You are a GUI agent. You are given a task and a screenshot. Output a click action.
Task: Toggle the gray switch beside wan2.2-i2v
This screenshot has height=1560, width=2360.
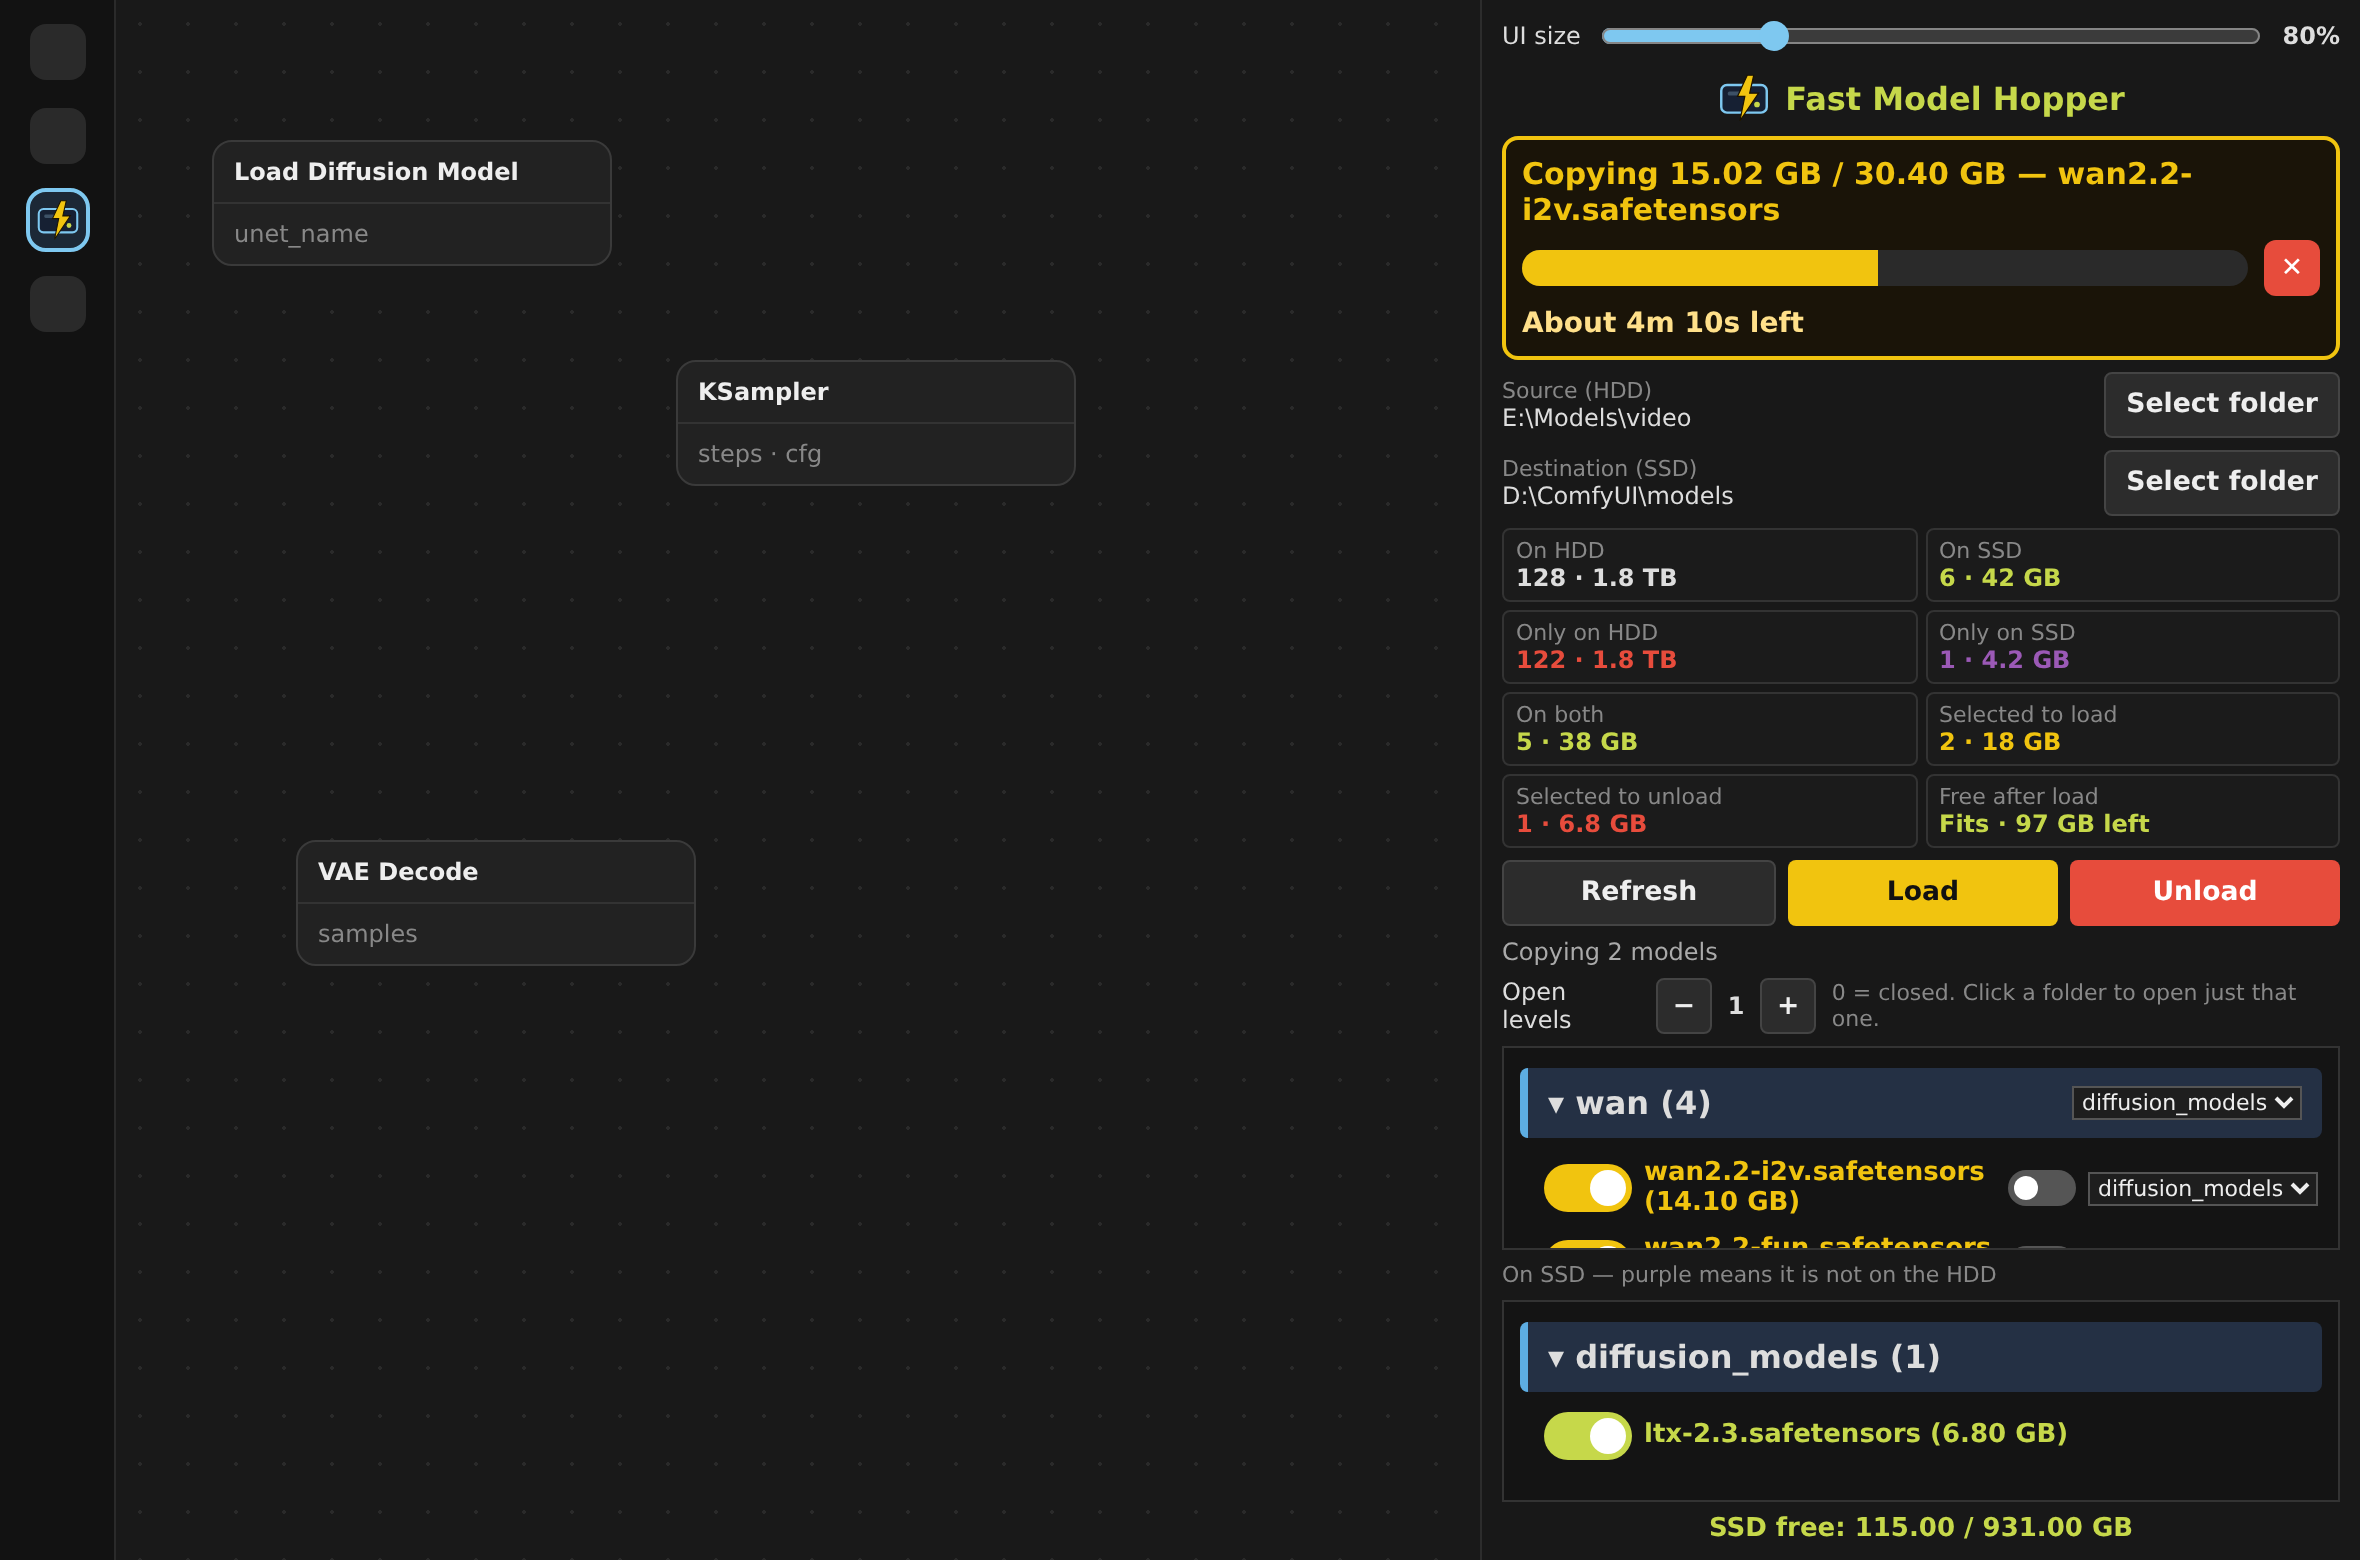(x=2041, y=1188)
